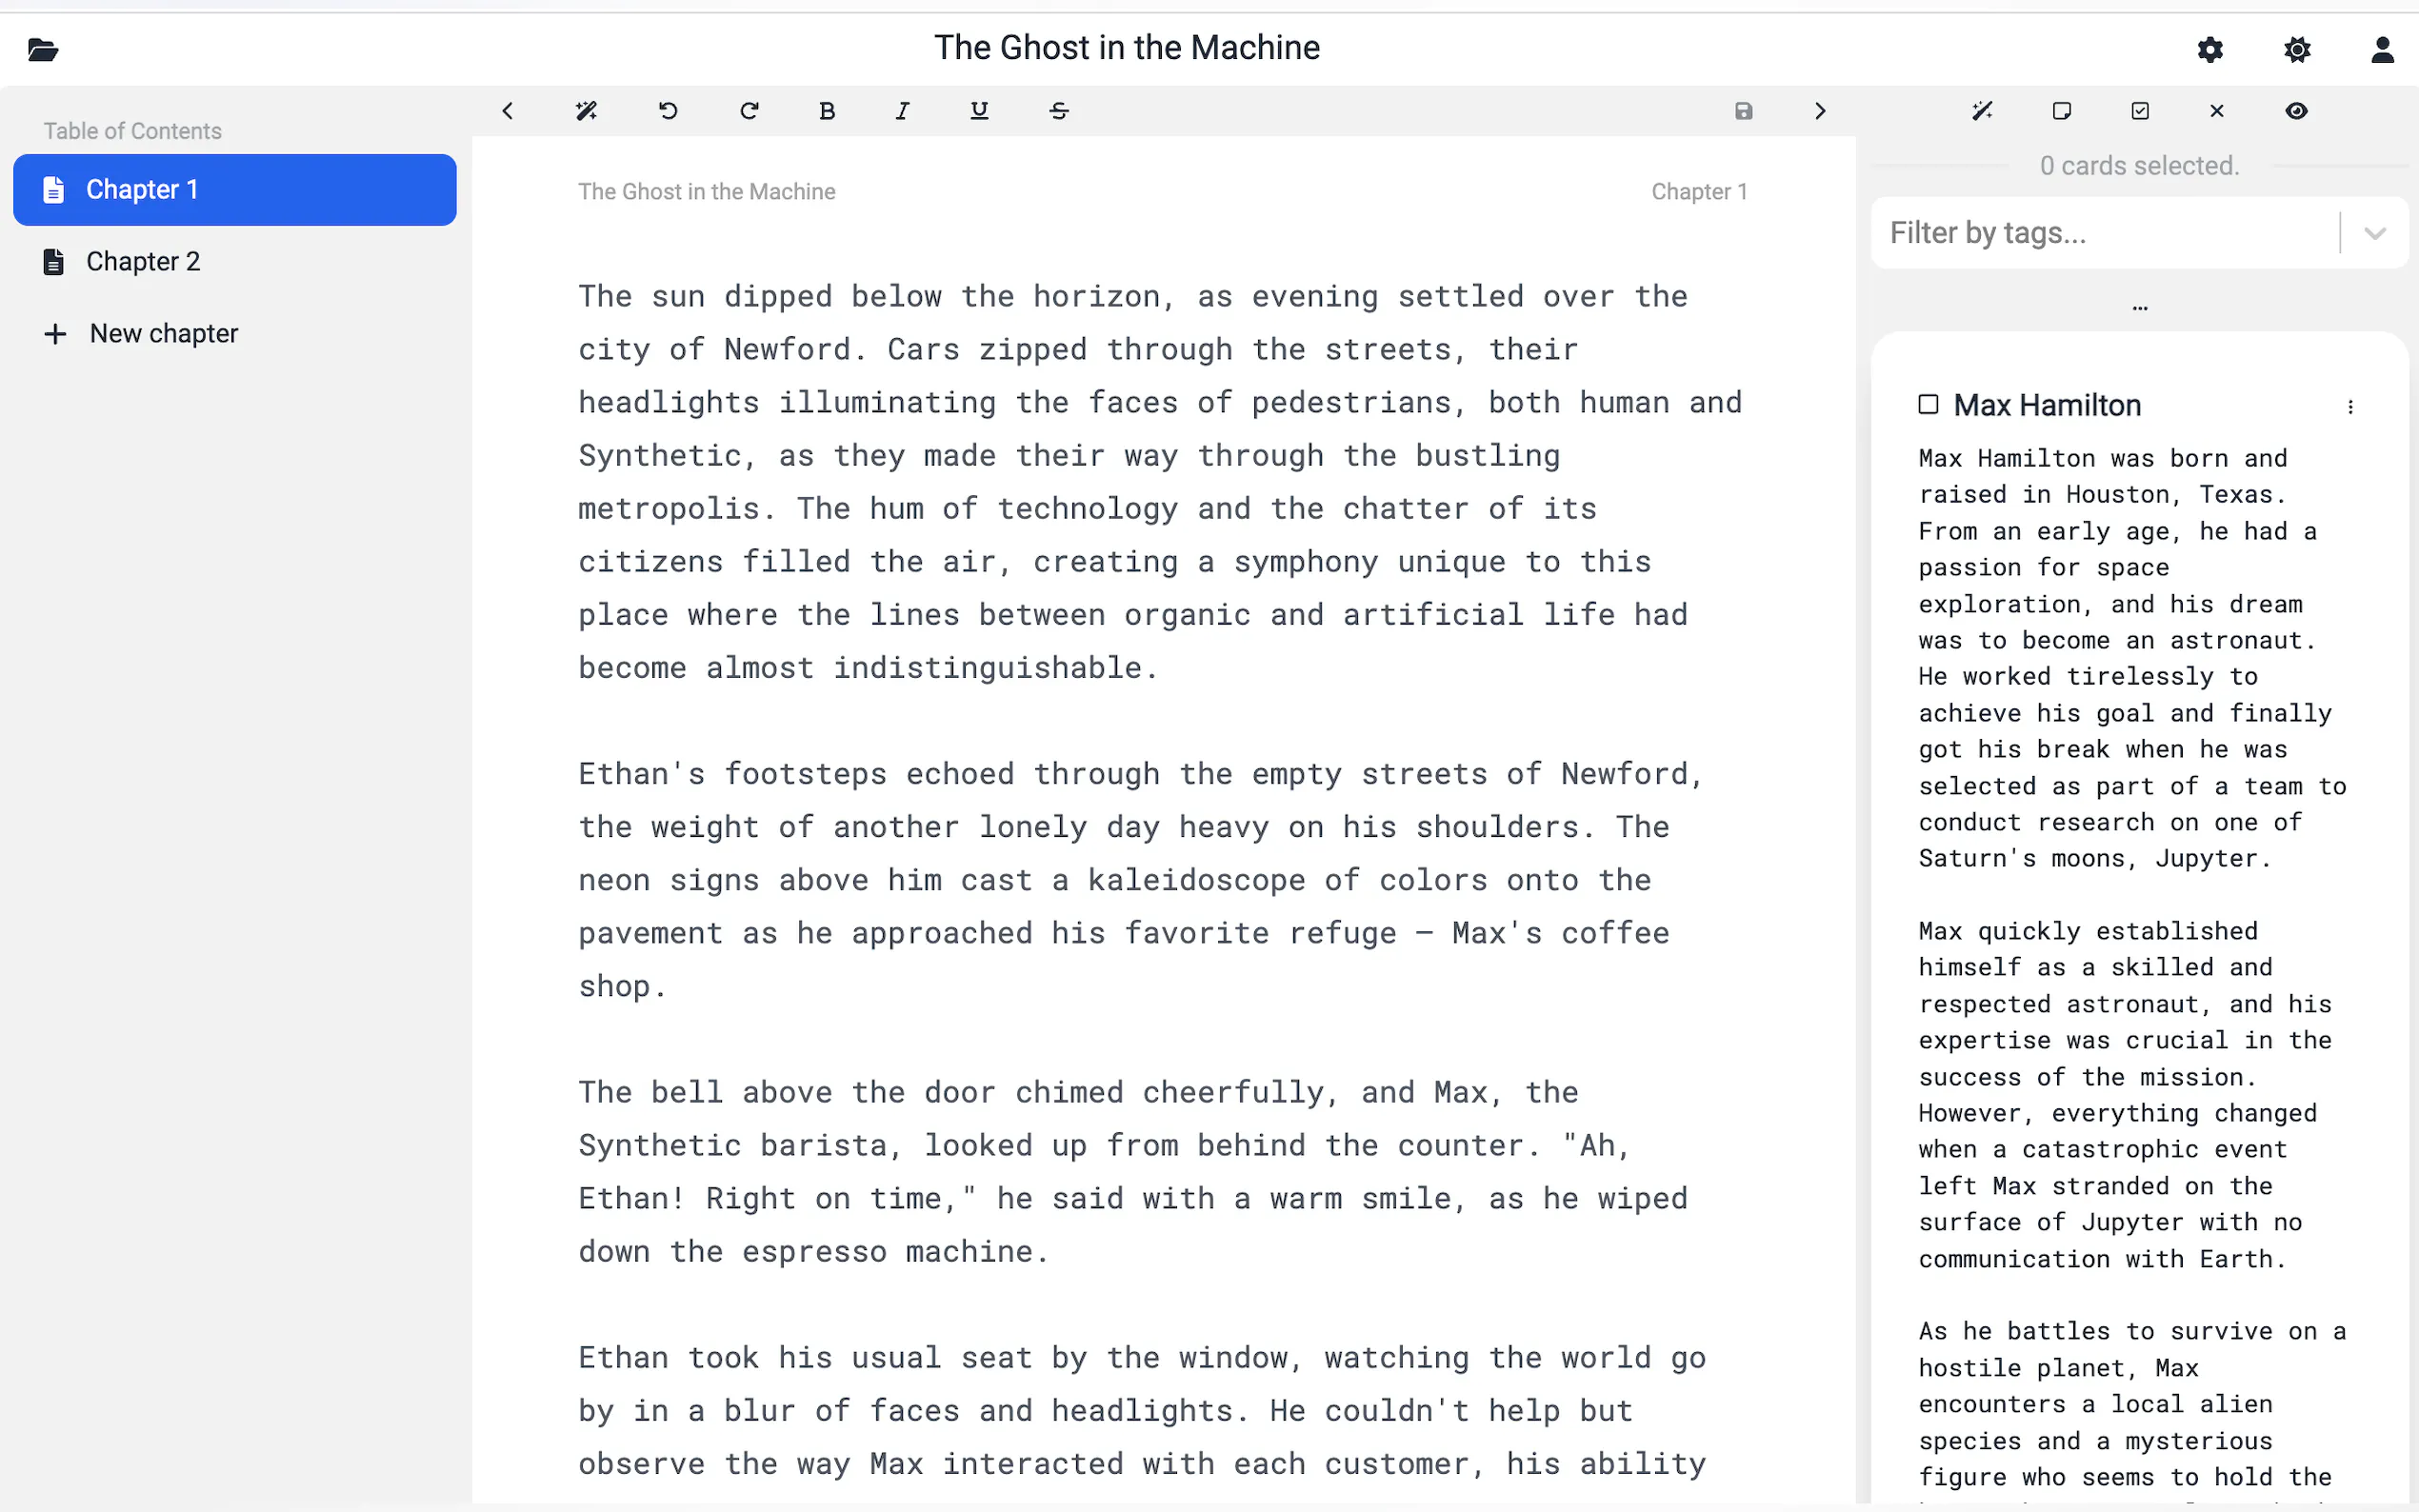
Task: Open Chapter 2 in the table of contents
Action: tap(143, 262)
